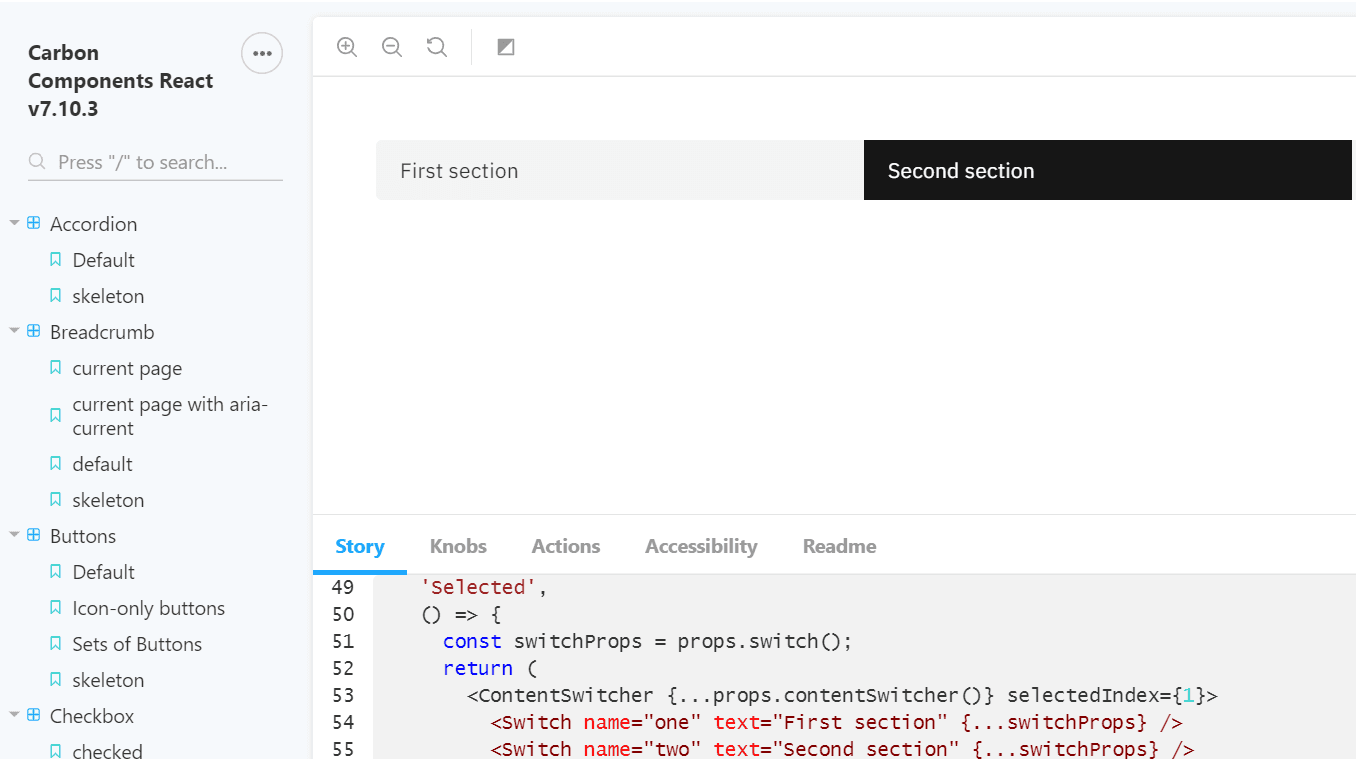Viewport: 1356px width, 759px height.
Task: Open the Sets of Buttons story
Action: tap(137, 644)
